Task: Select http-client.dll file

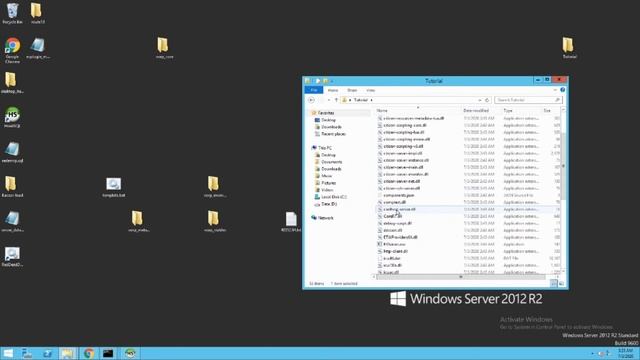Action: coord(395,251)
